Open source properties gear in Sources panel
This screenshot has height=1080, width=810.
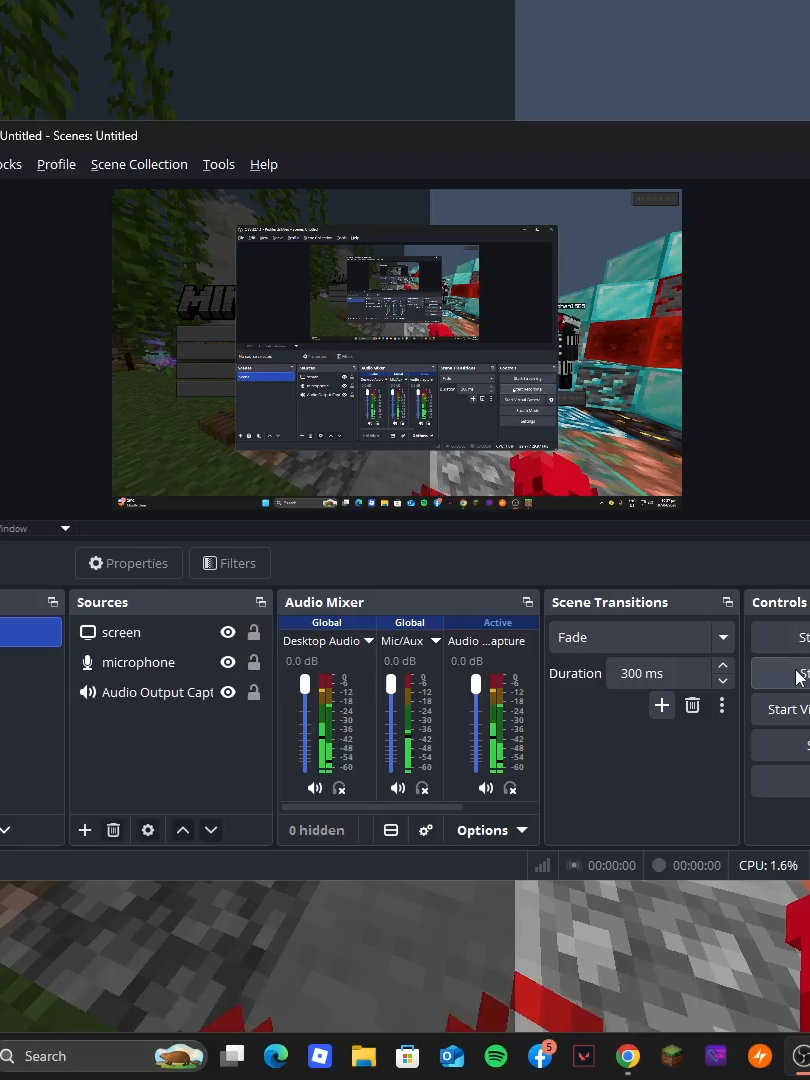point(147,830)
